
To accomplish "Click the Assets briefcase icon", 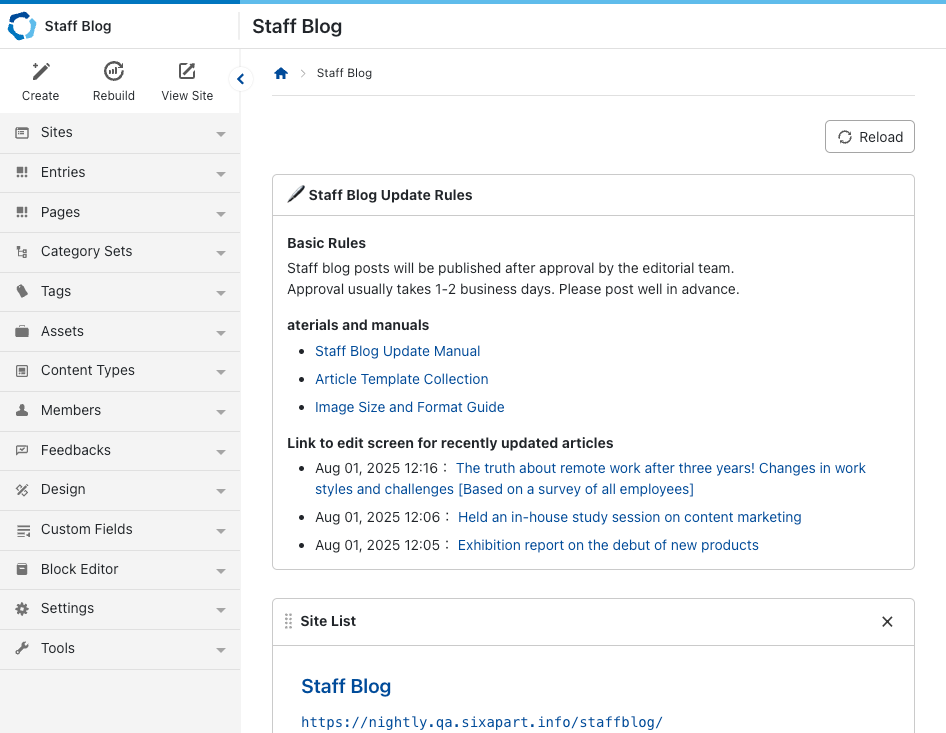I will coord(22,331).
